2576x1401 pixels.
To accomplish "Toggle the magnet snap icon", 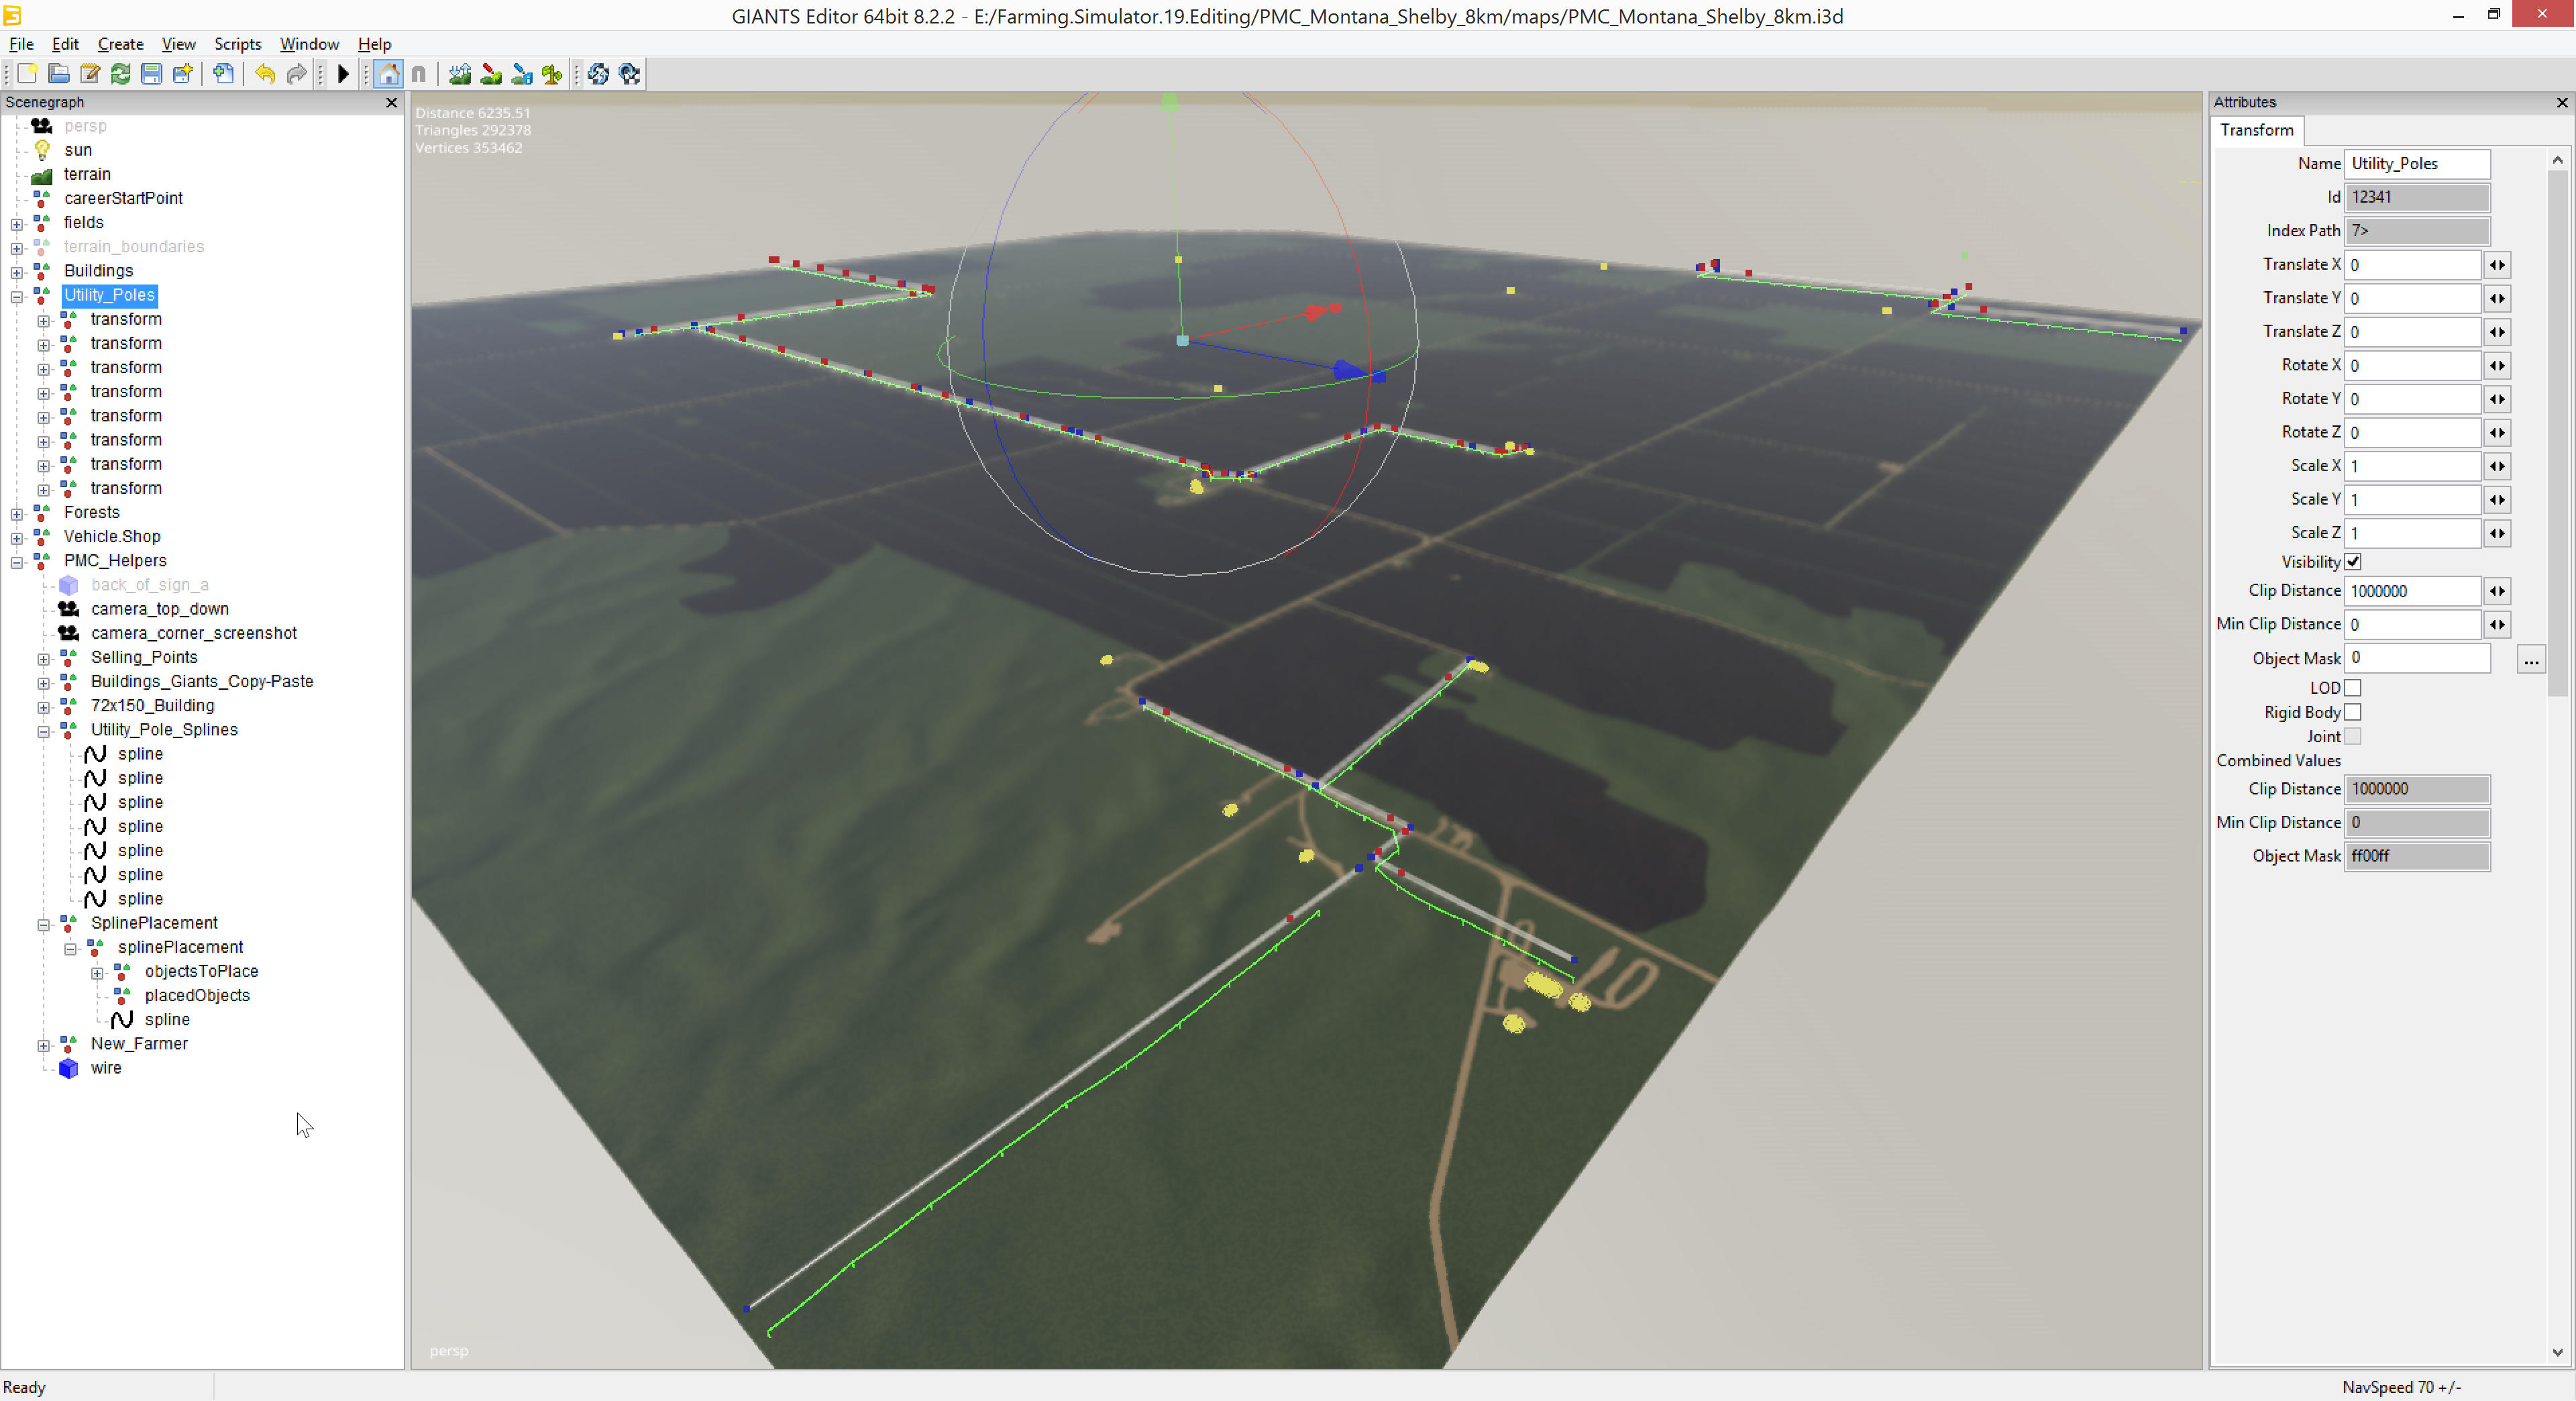I will tap(419, 74).
